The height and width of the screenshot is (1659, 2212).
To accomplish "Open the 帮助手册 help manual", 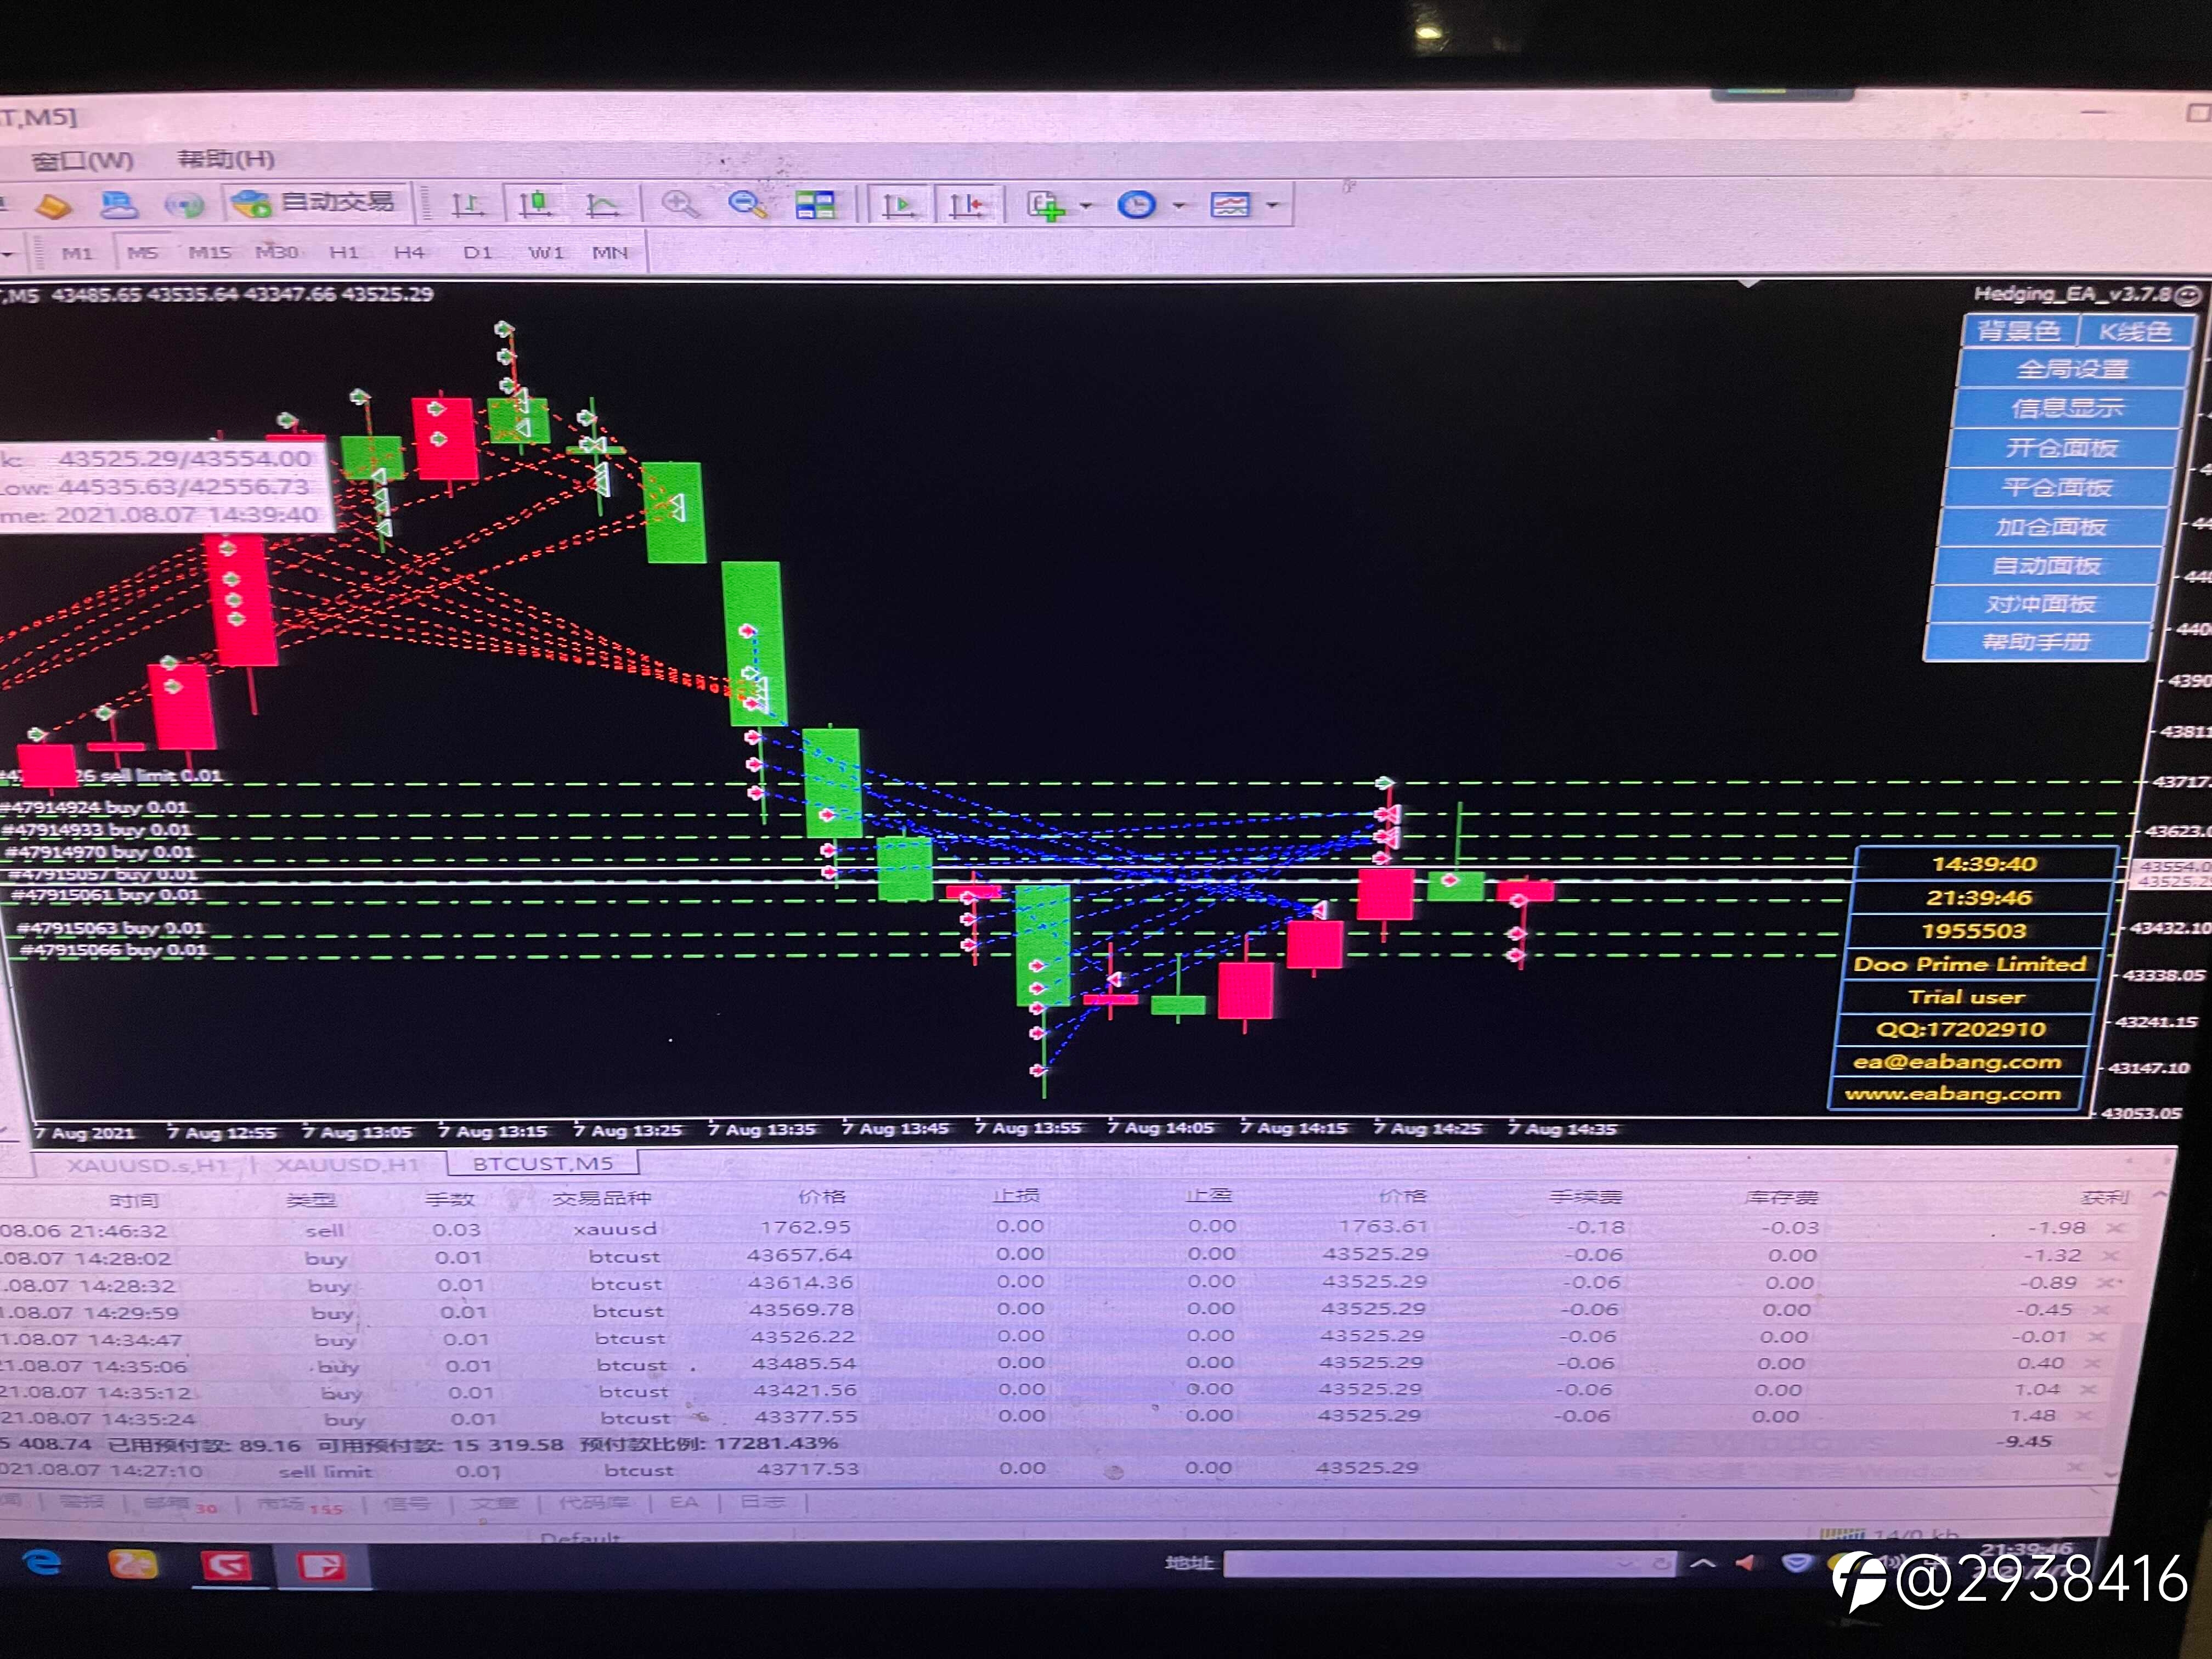I will [x=2035, y=642].
